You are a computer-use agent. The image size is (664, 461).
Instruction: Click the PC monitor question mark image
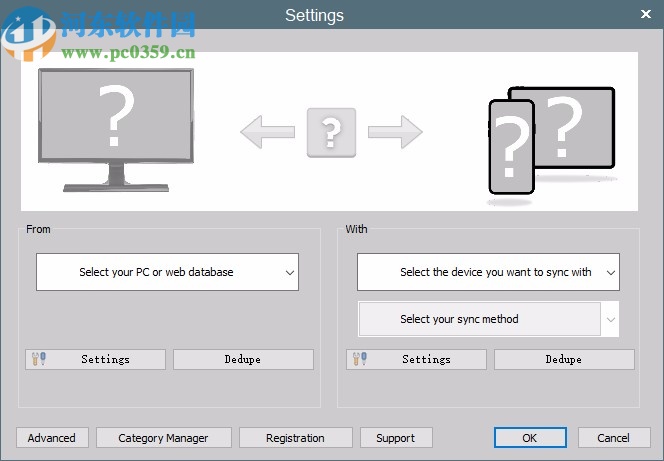(116, 130)
